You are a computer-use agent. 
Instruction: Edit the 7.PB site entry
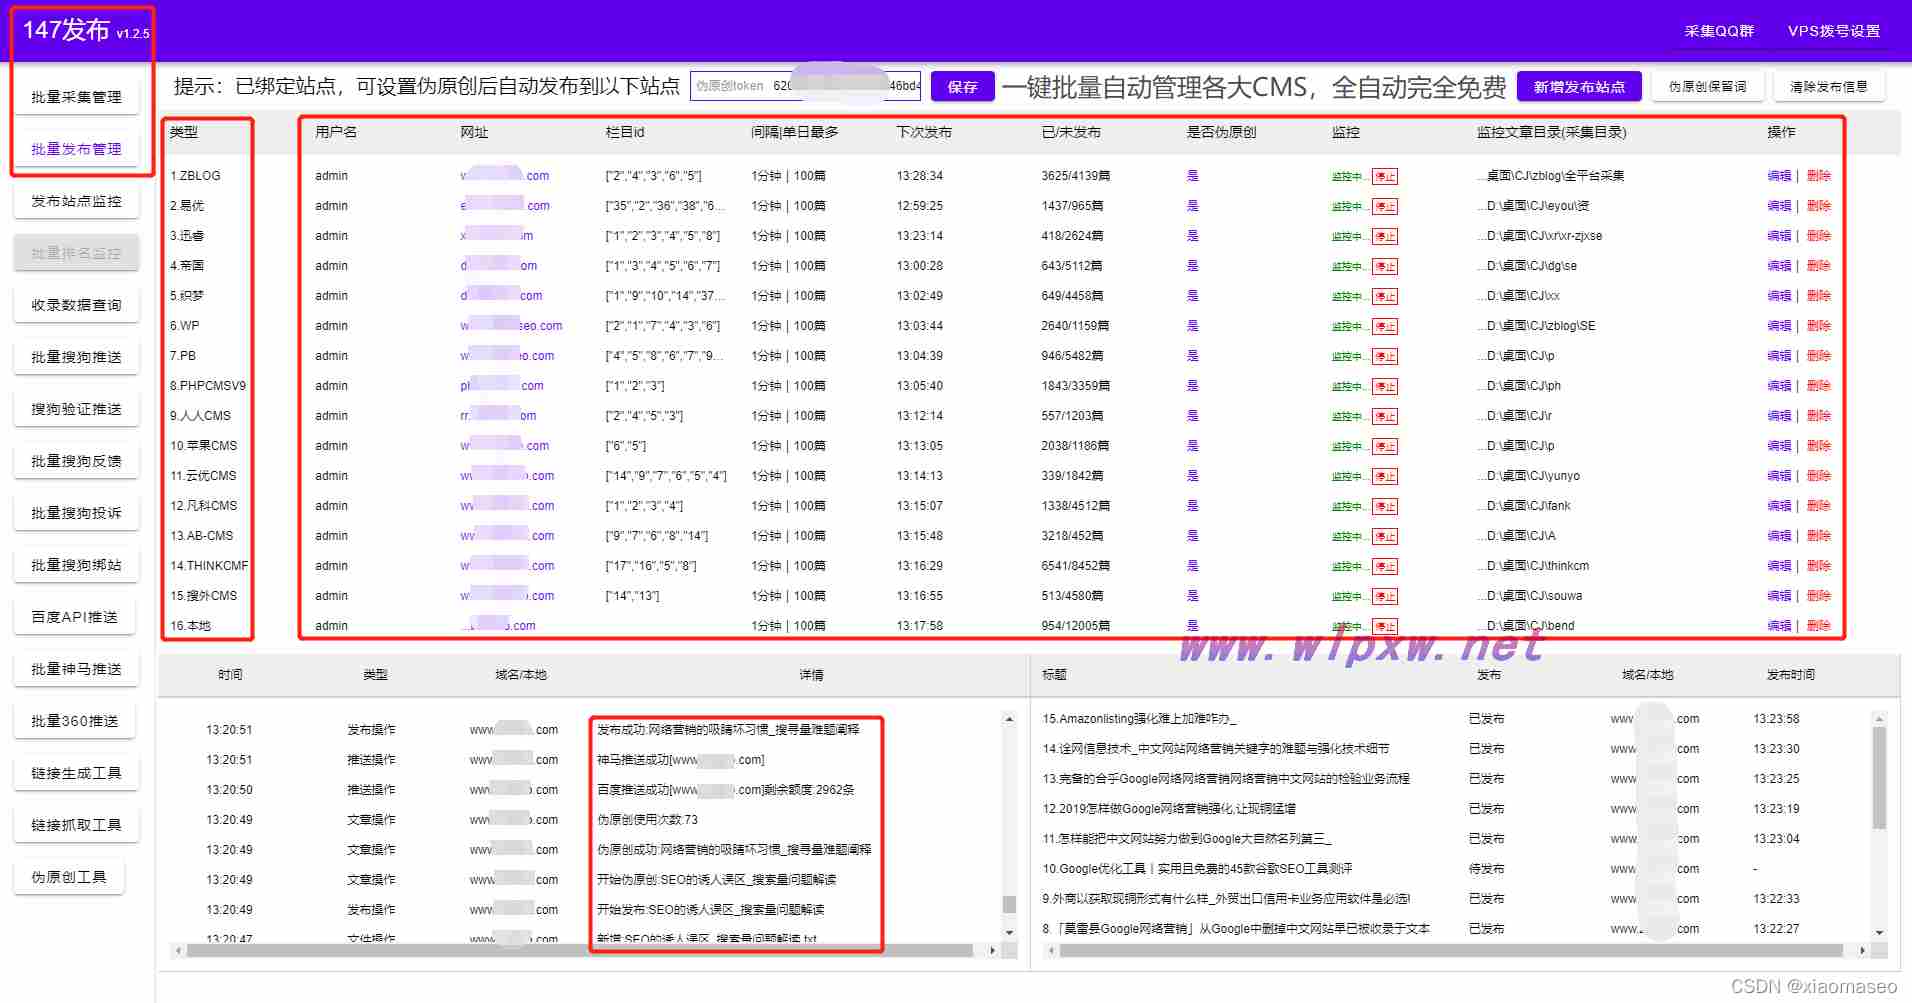[x=1779, y=356]
